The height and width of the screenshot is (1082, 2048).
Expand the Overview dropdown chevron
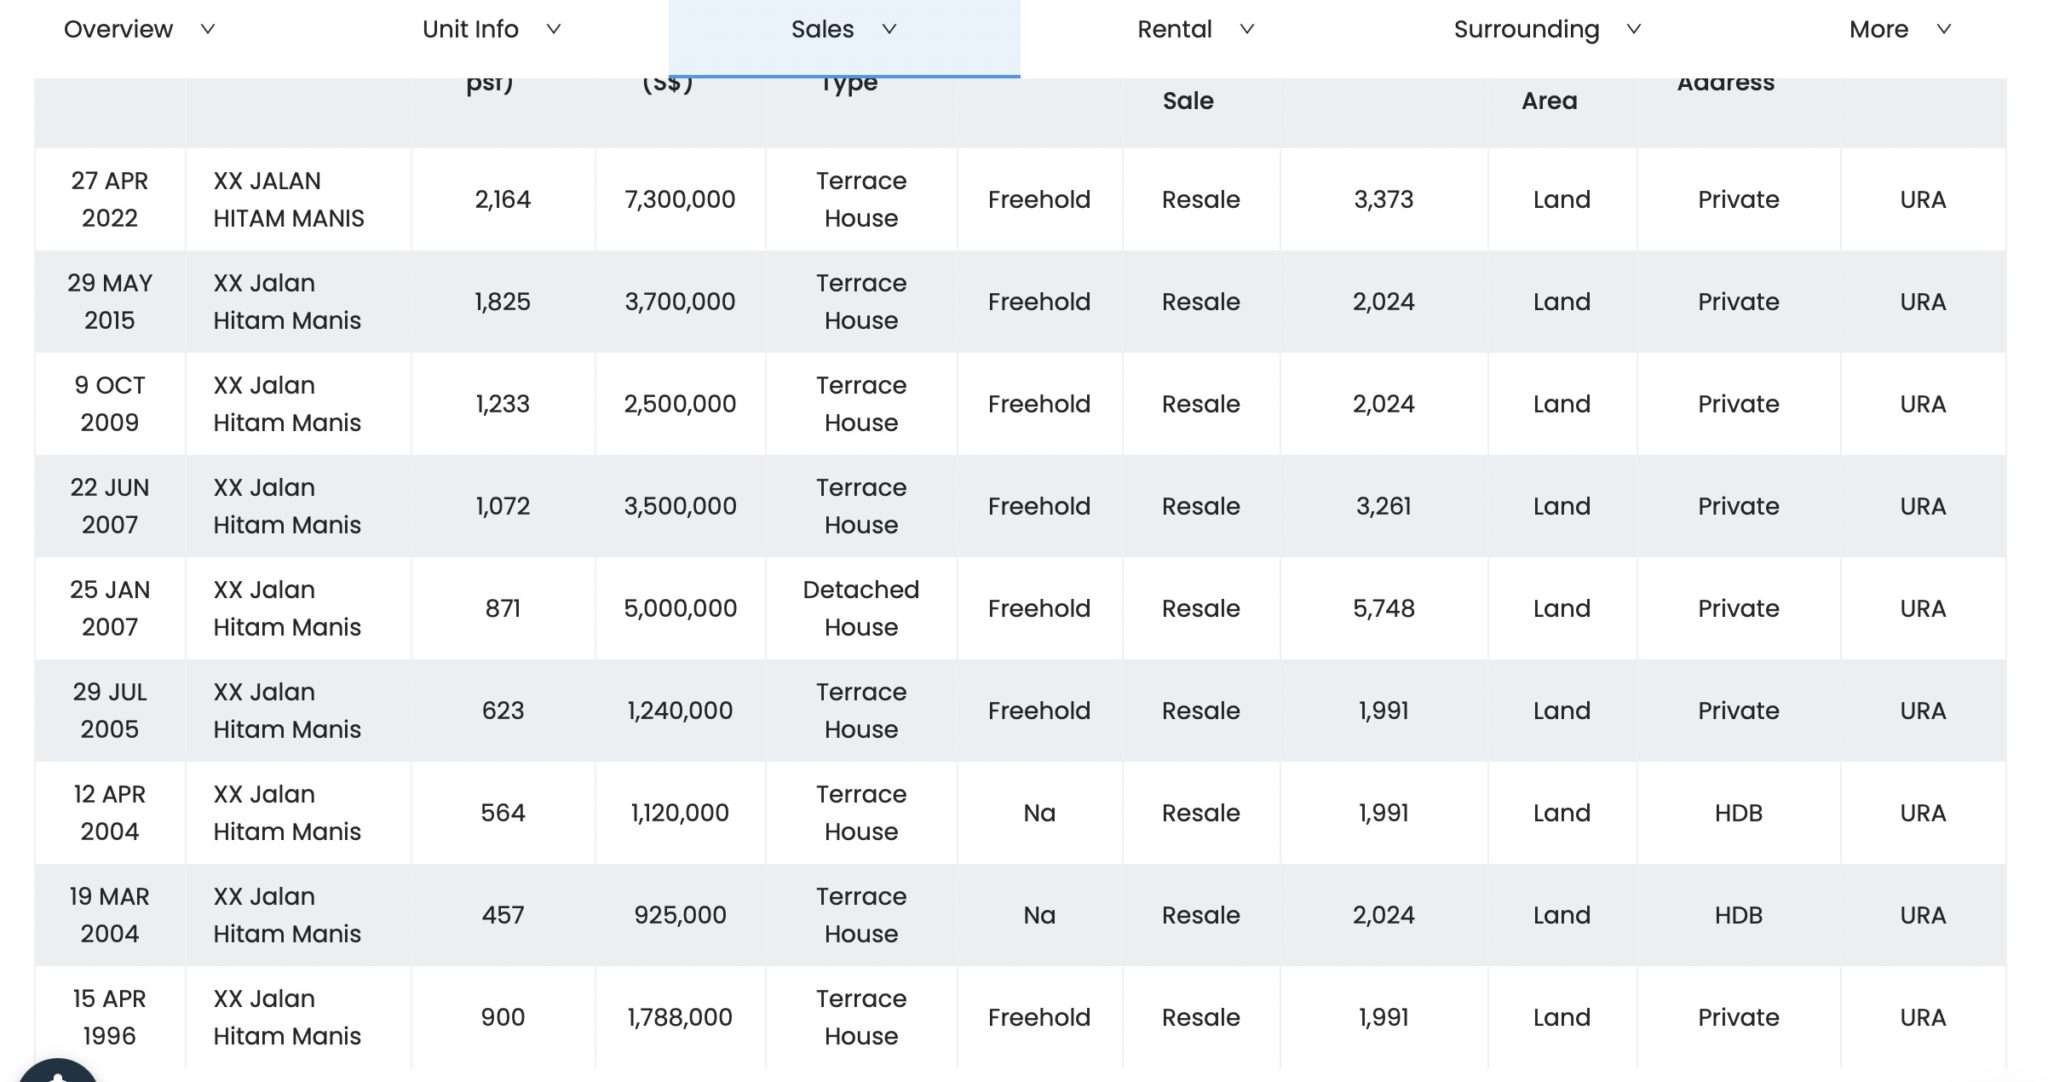[208, 29]
